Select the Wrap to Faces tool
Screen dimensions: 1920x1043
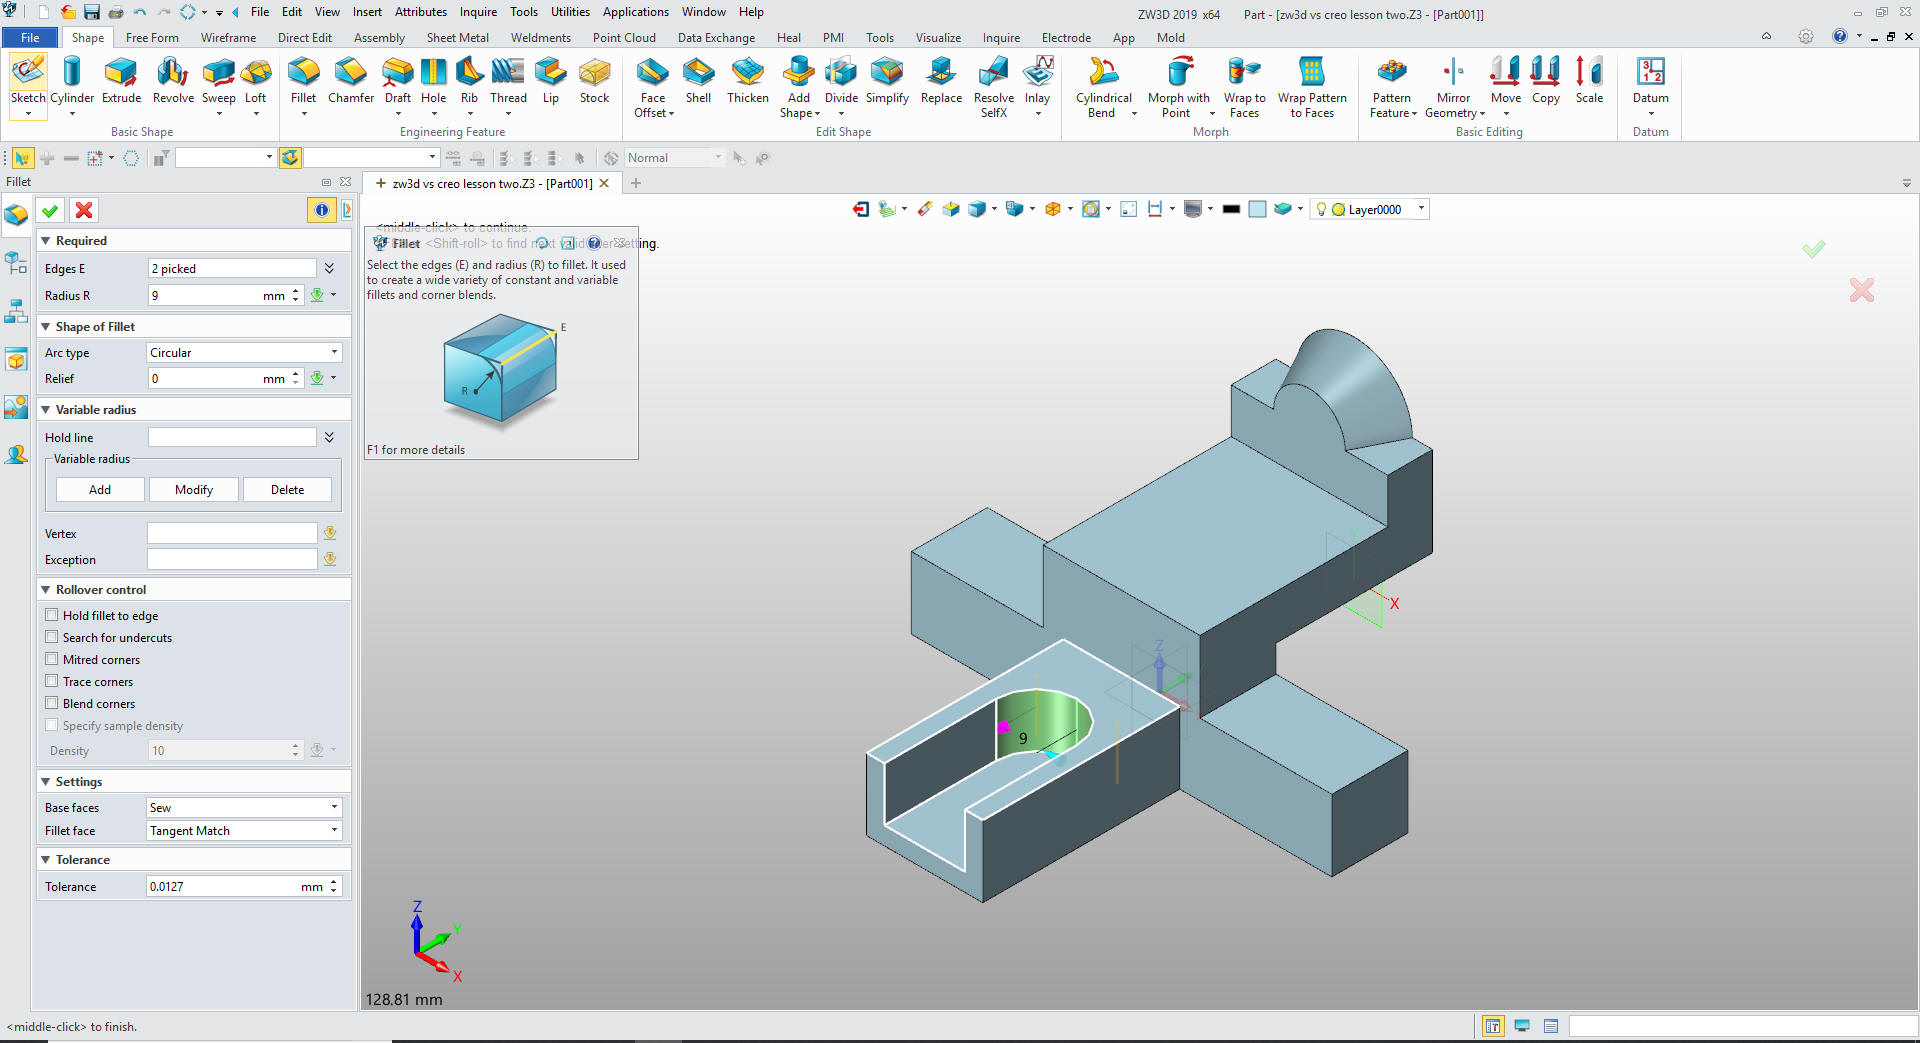tap(1245, 87)
